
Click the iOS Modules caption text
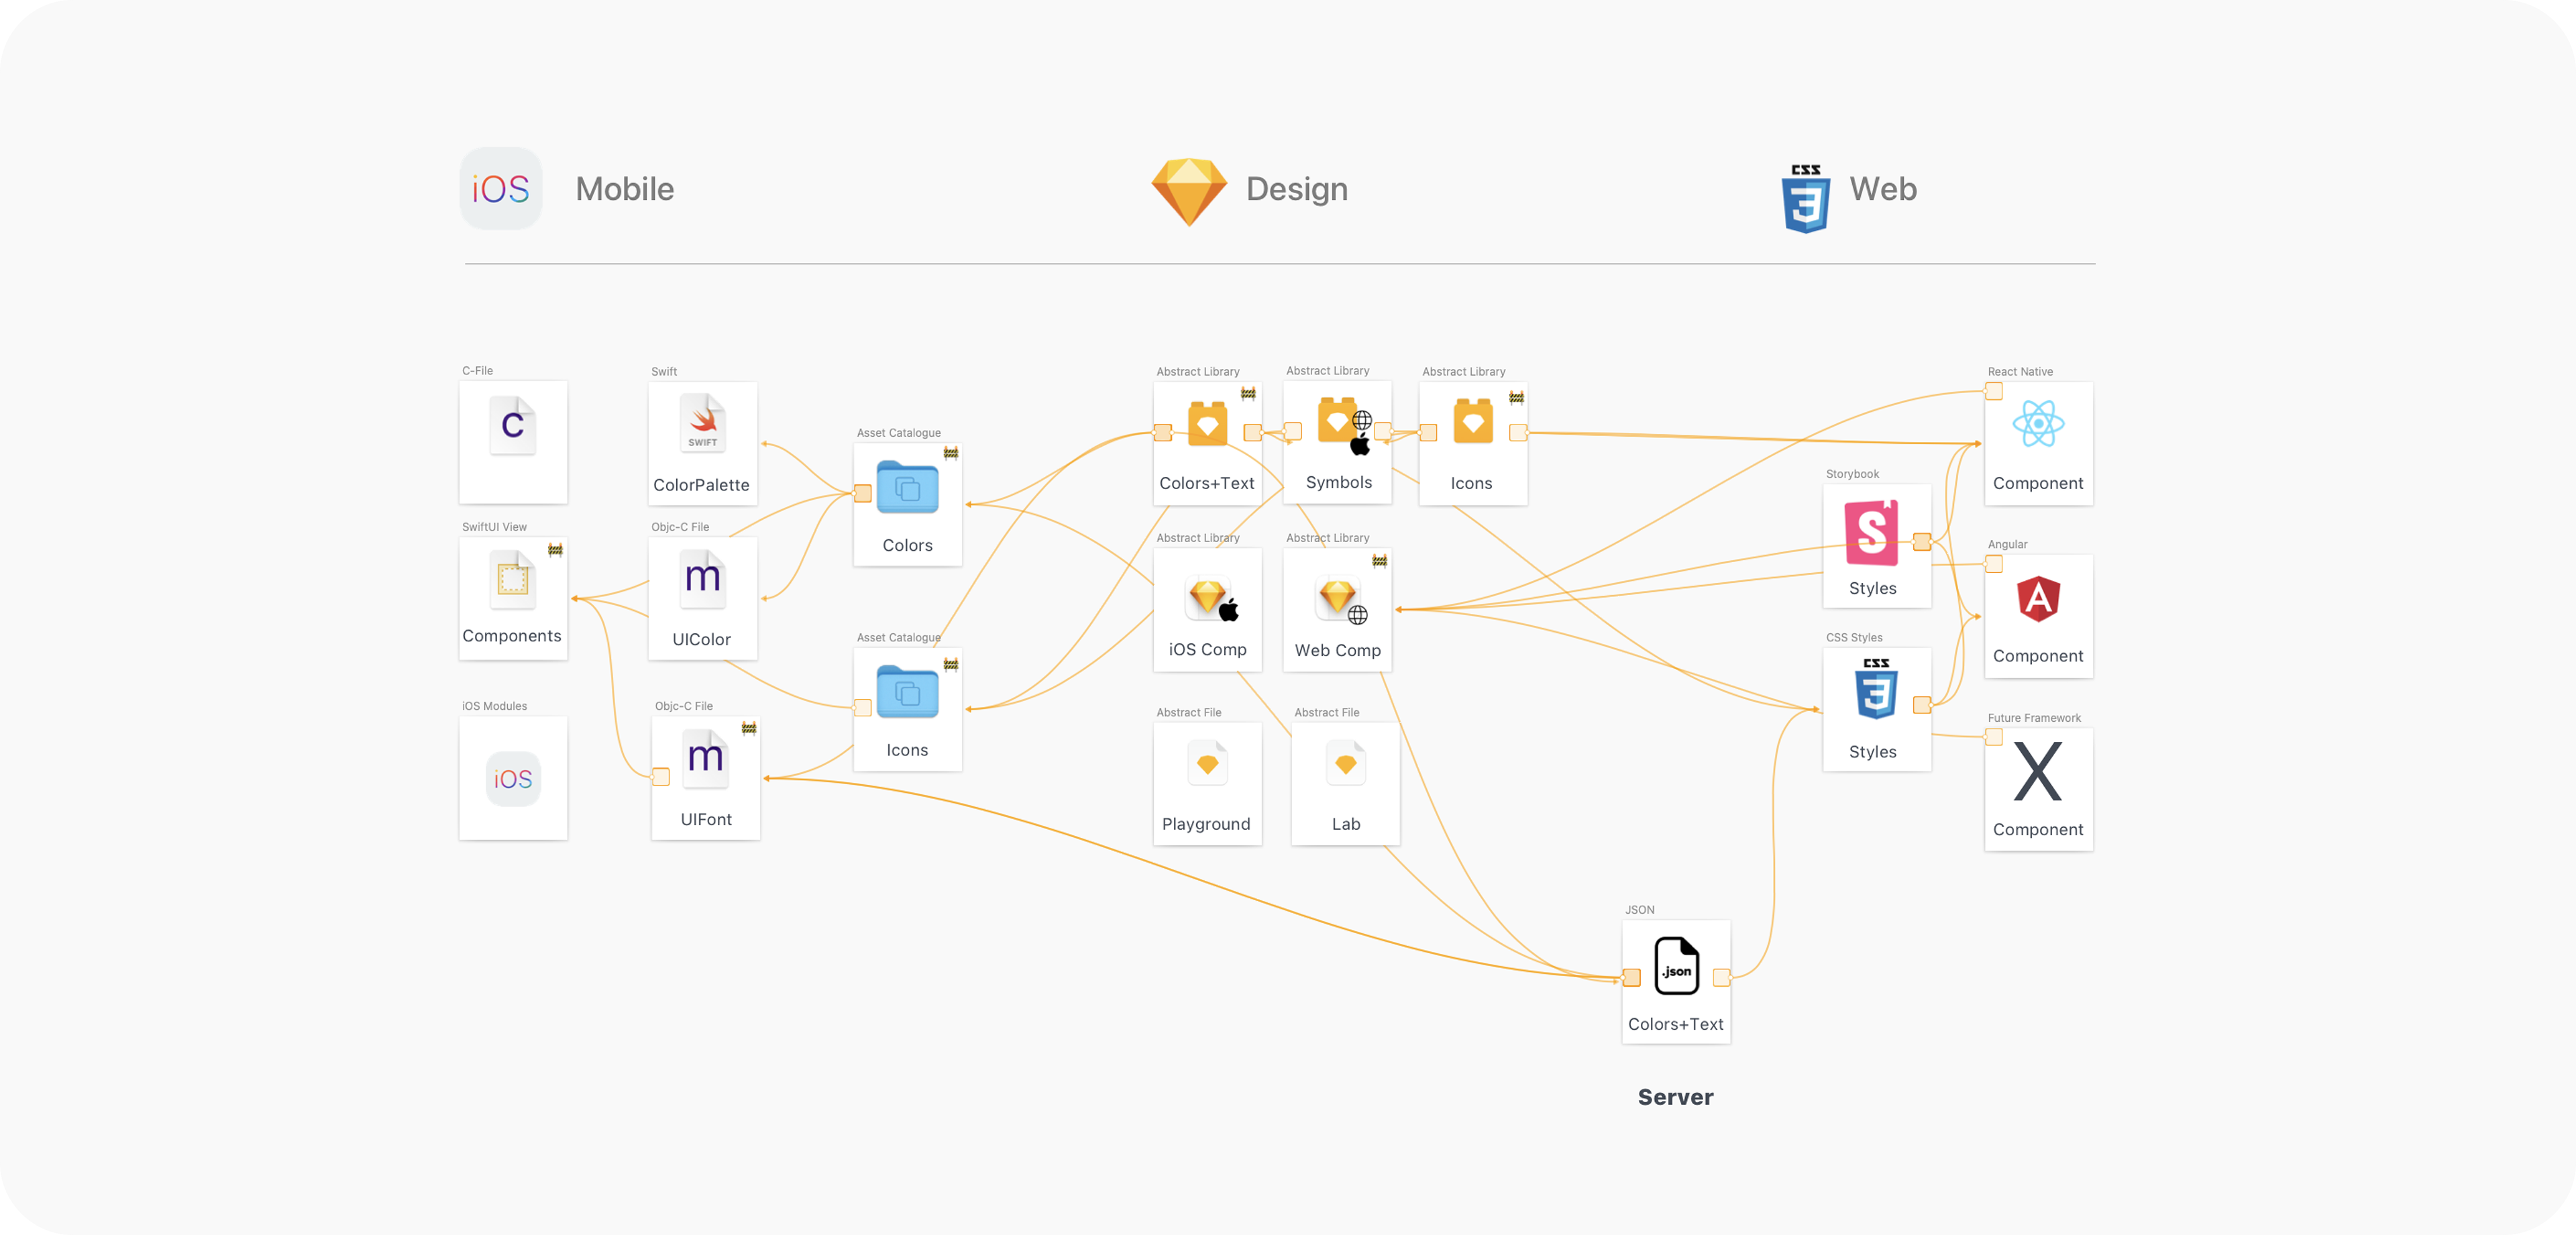click(494, 706)
